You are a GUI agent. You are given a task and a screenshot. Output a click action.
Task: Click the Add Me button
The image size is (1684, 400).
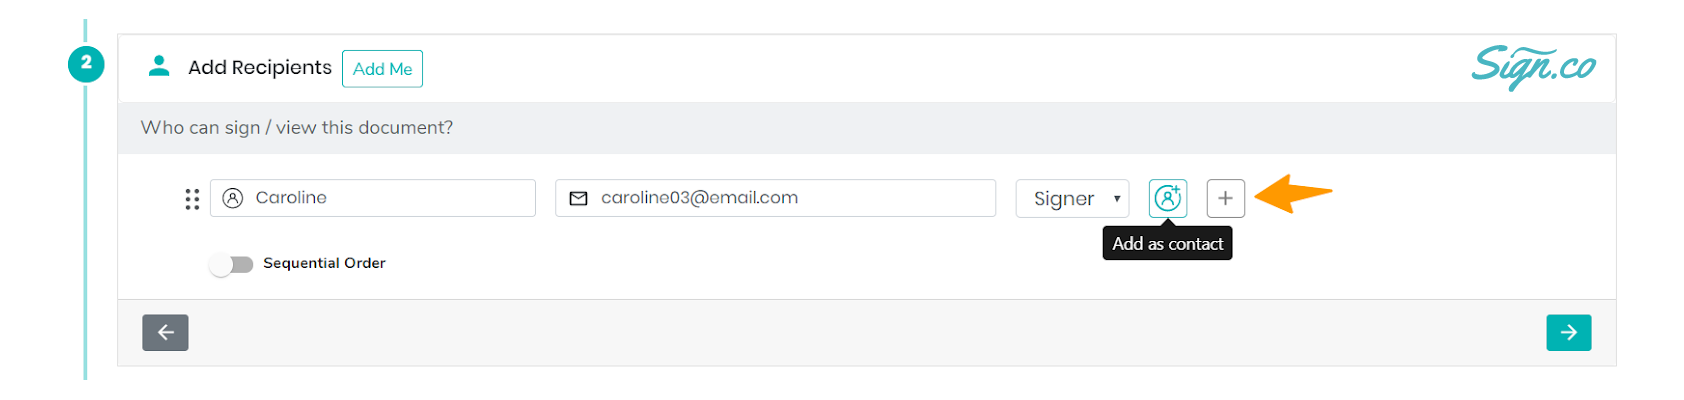[382, 69]
